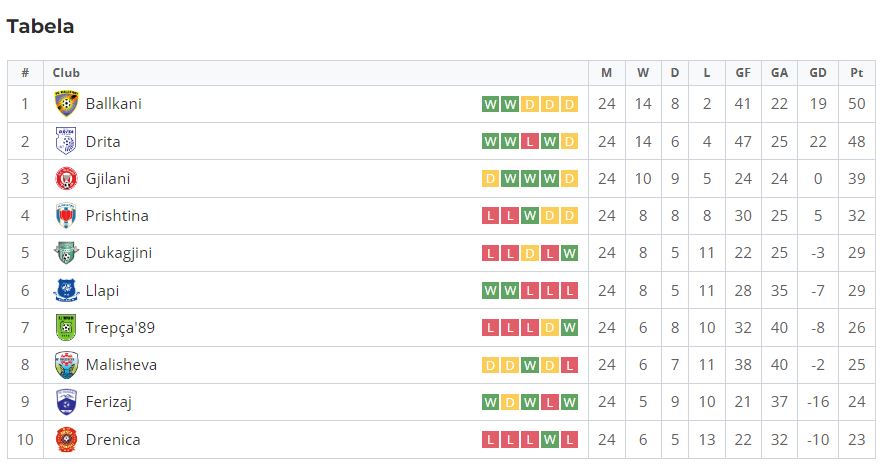The image size is (886, 468).
Task: Click the Gjilani club logo
Action: (x=66, y=179)
